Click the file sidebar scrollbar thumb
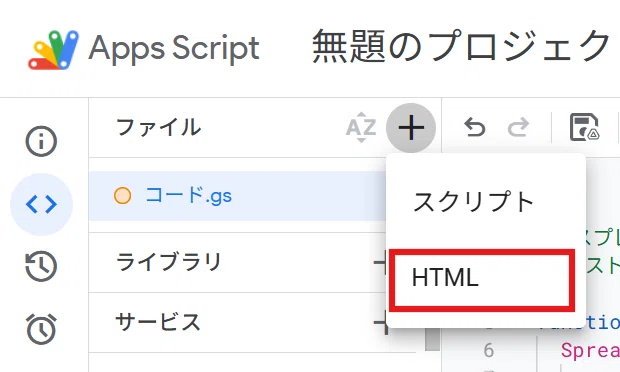 (432, 339)
